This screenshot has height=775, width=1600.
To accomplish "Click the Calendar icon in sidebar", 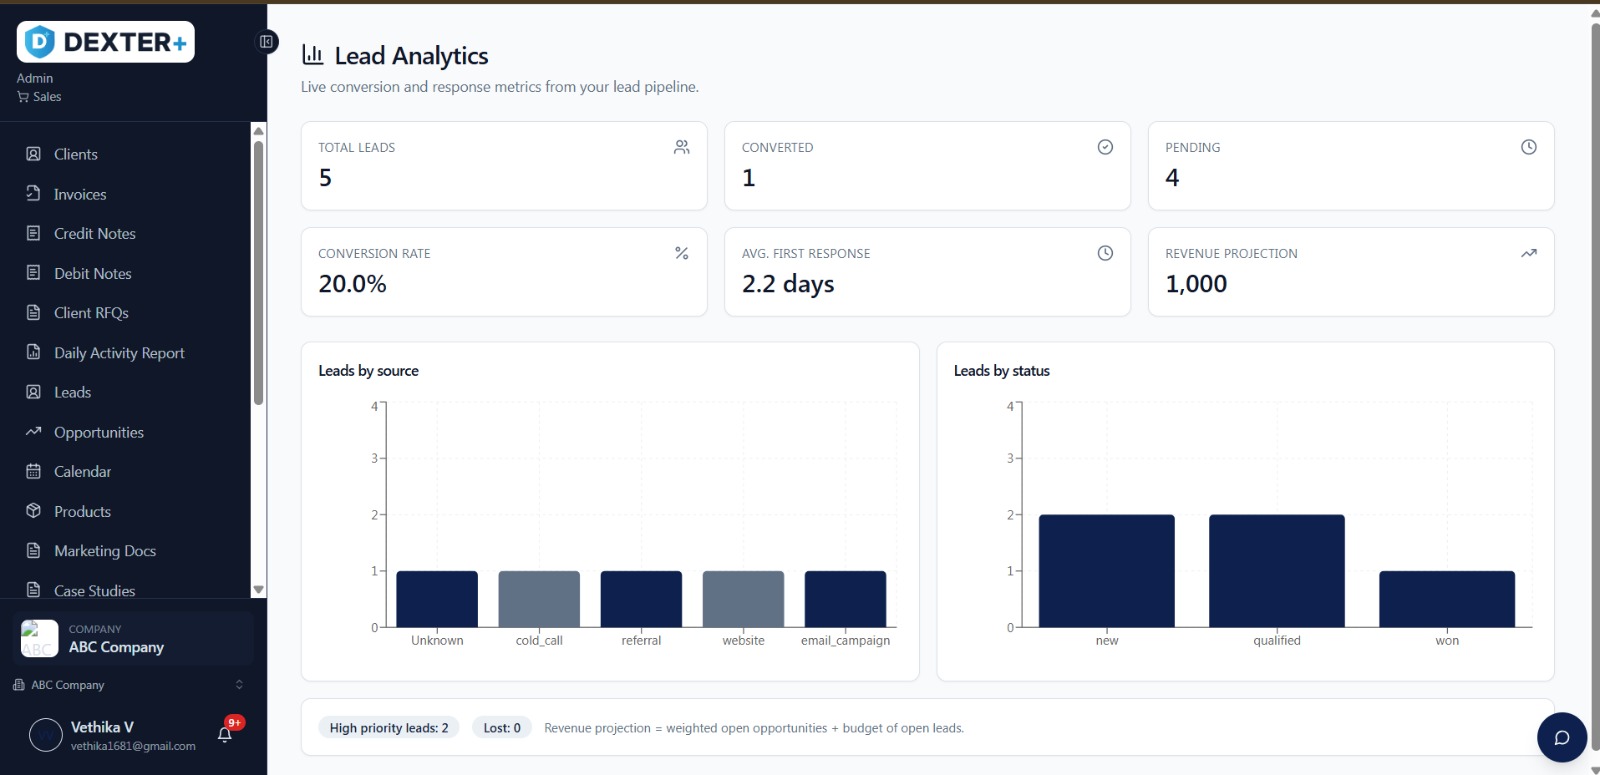I will coord(33,471).
